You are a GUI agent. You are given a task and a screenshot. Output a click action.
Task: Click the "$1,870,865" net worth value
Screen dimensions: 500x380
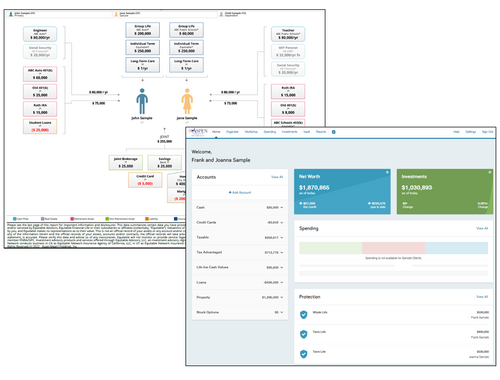click(314, 187)
